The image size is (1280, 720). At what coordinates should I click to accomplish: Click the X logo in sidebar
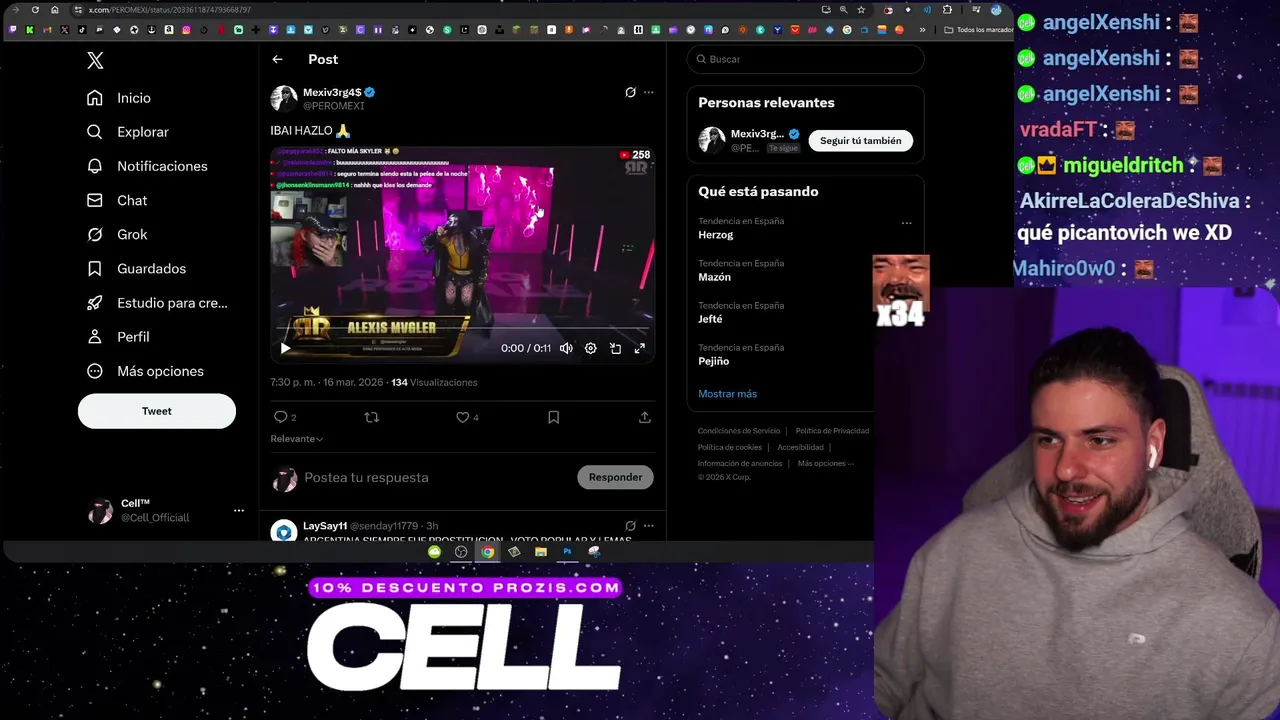pyautogui.click(x=95, y=61)
